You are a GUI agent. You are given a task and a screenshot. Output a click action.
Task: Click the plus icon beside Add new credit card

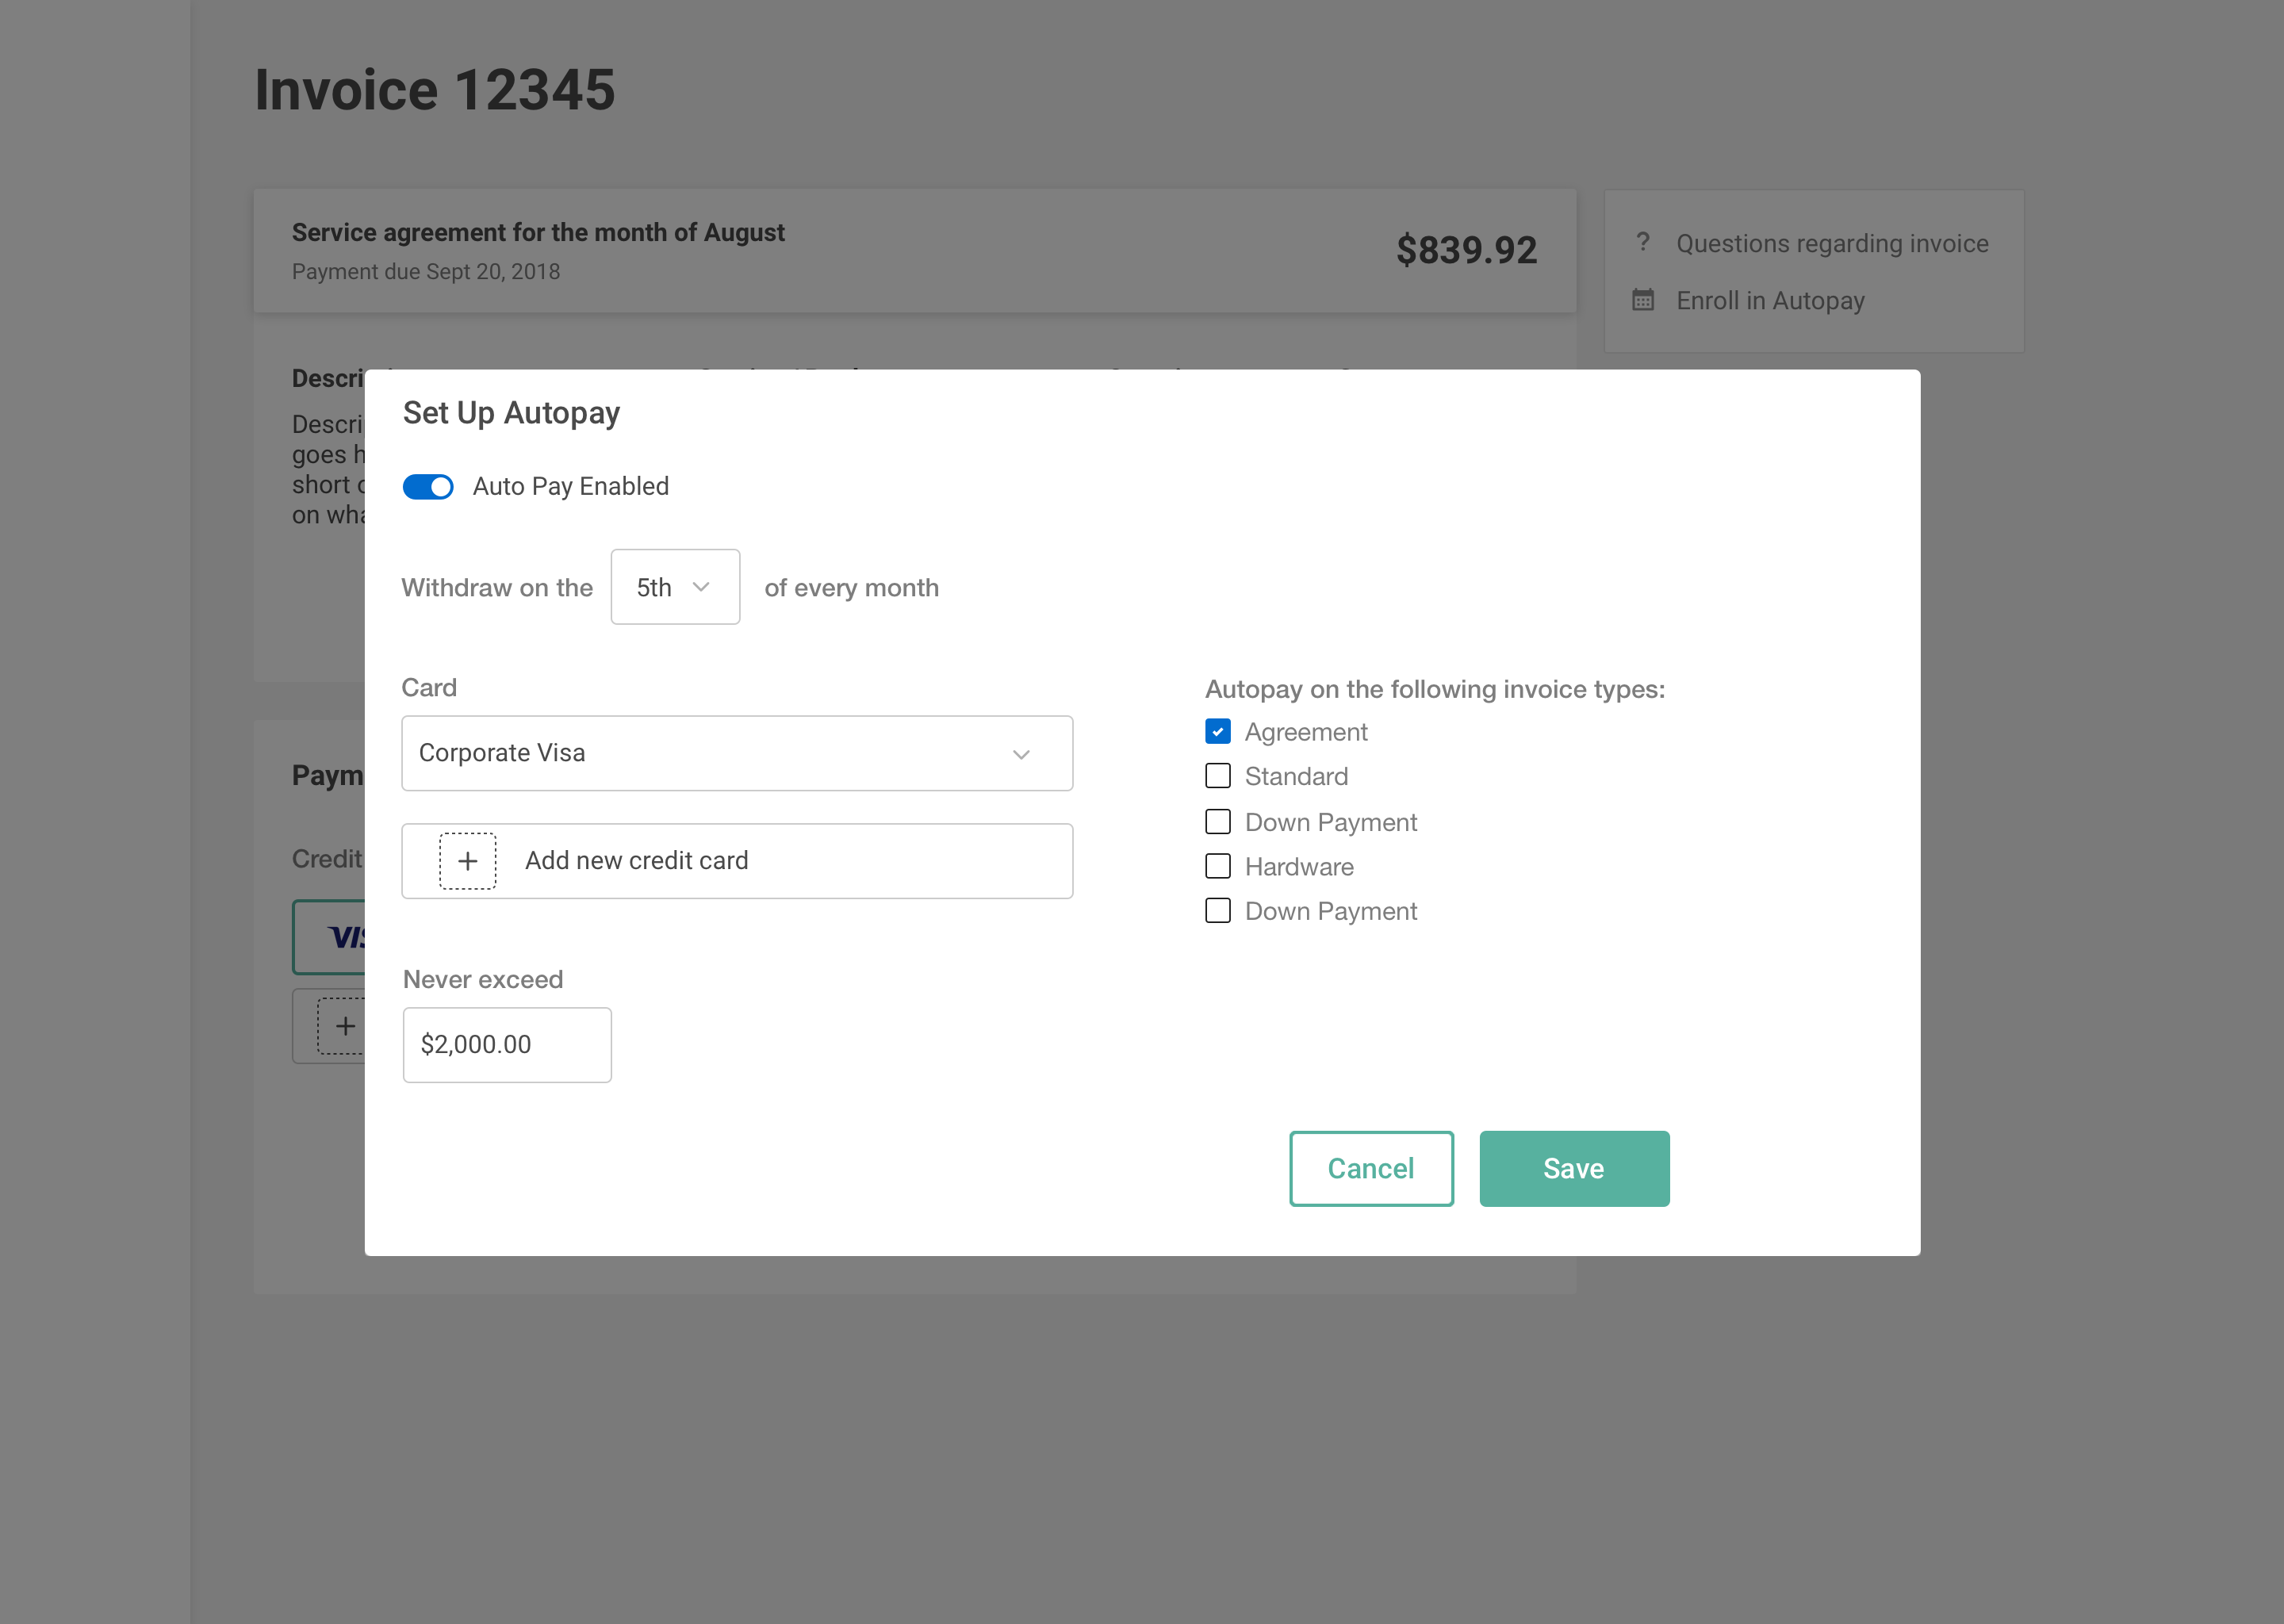click(x=467, y=861)
